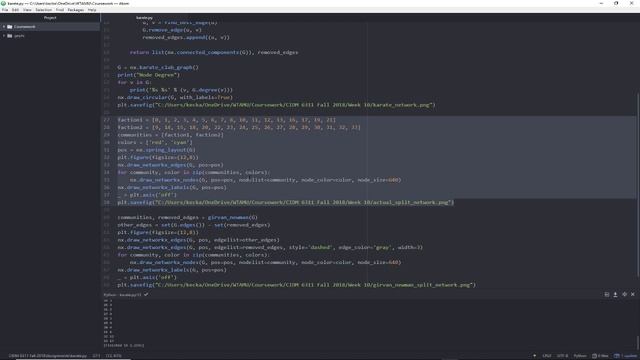Image resolution: width=640 pixels, height=360 pixels.
Task: Change UTF-8 encoding in status bar
Action: point(562,356)
